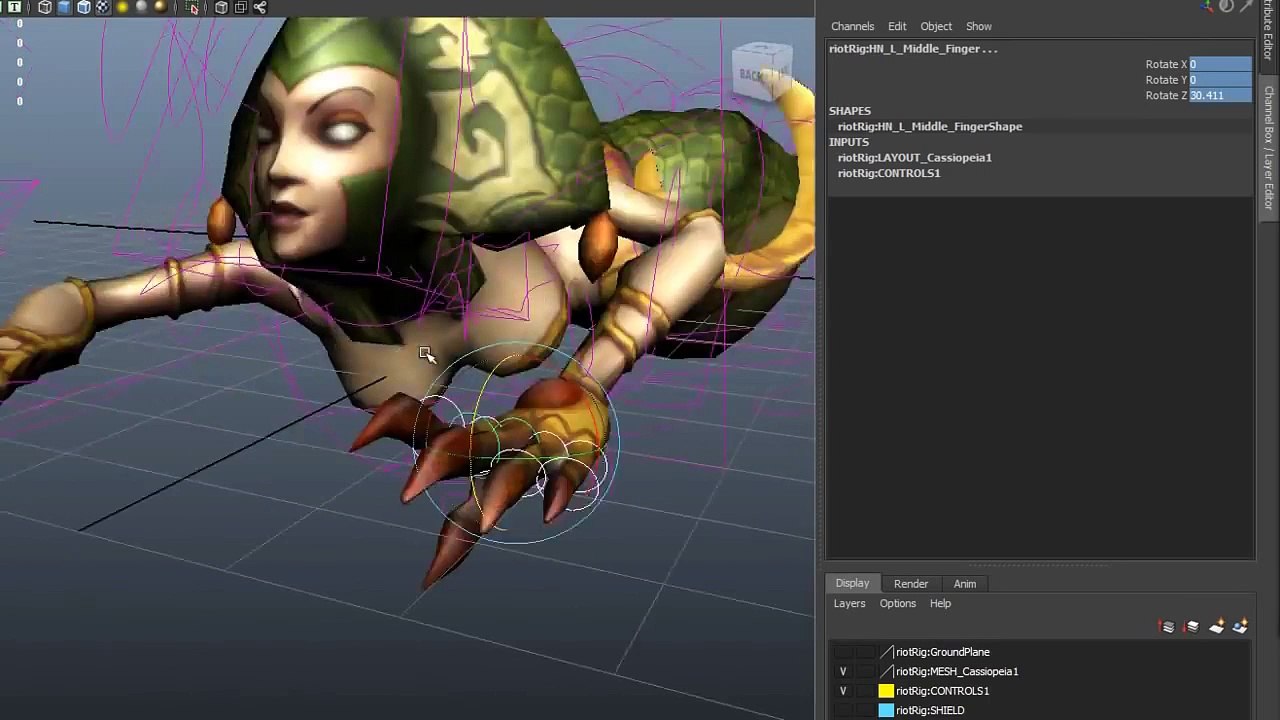
Task: Enable use all lights yellow sphere
Action: [x=122, y=7]
